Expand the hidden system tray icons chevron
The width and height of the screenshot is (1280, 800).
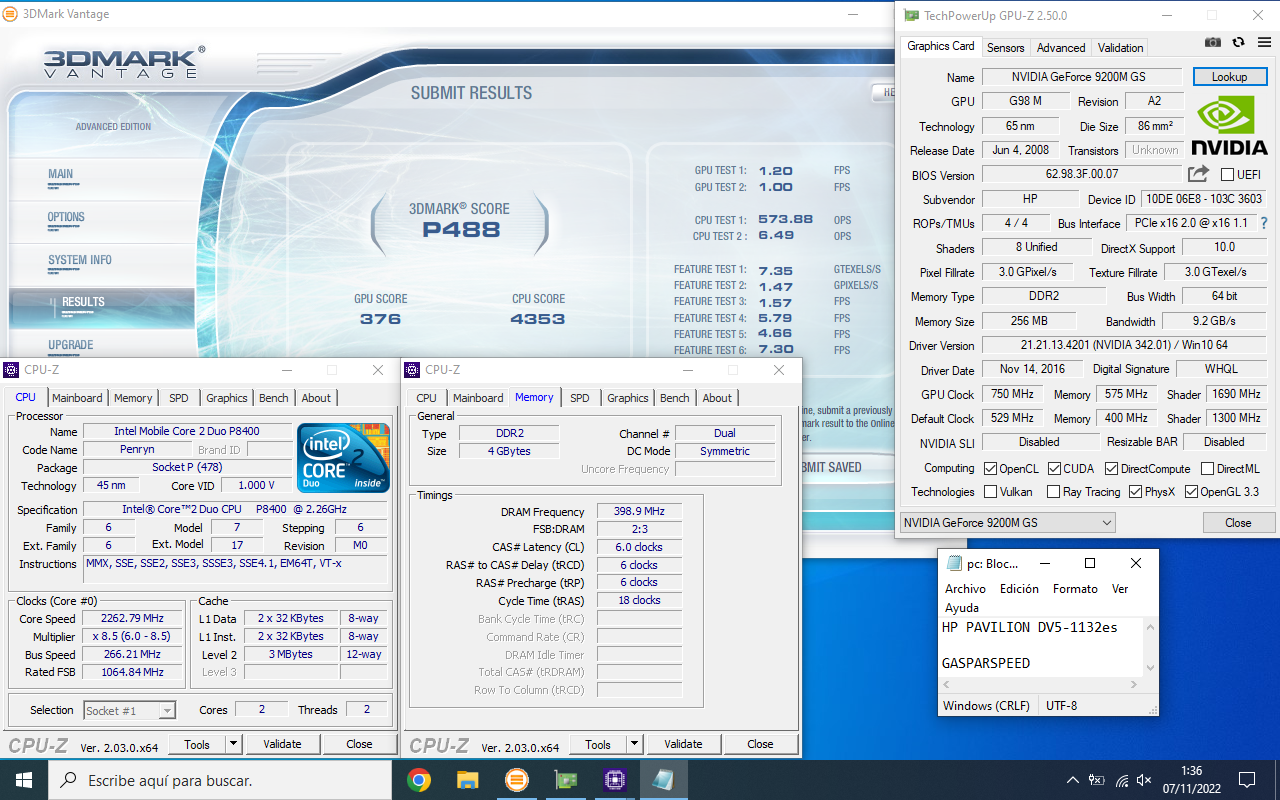click(x=1072, y=780)
